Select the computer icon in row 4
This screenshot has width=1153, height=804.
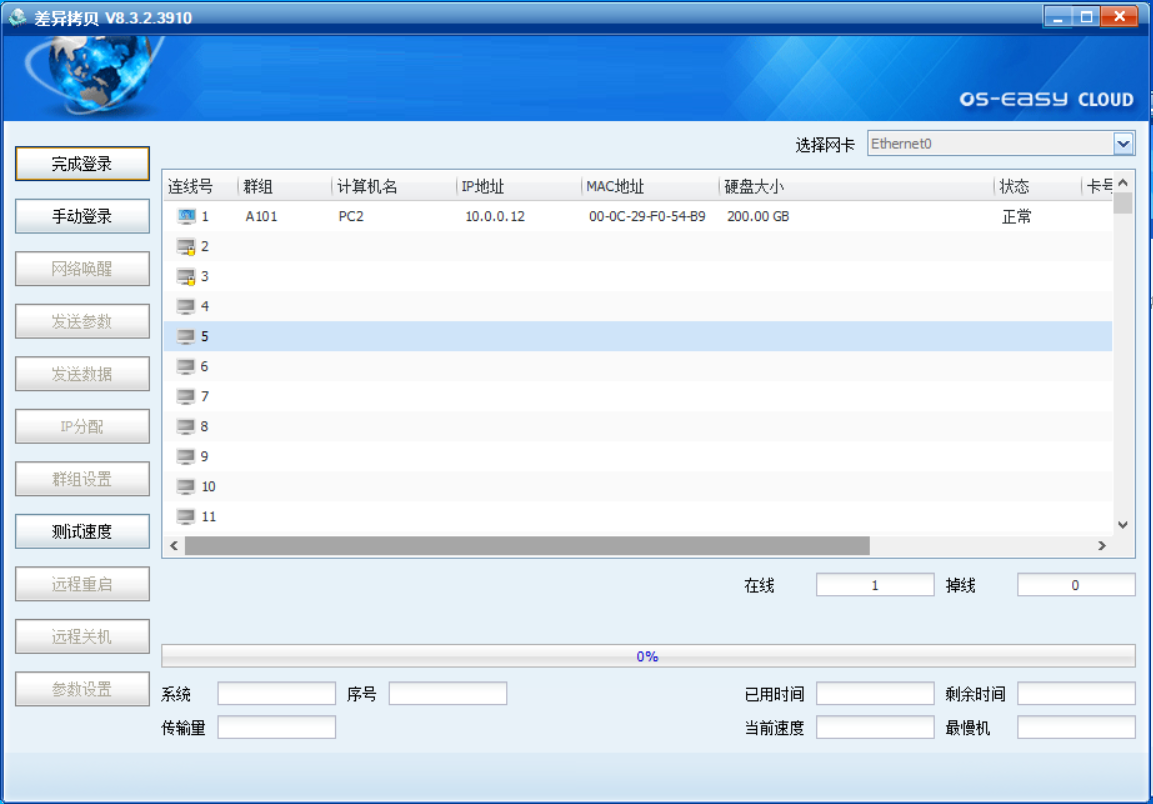tap(186, 306)
